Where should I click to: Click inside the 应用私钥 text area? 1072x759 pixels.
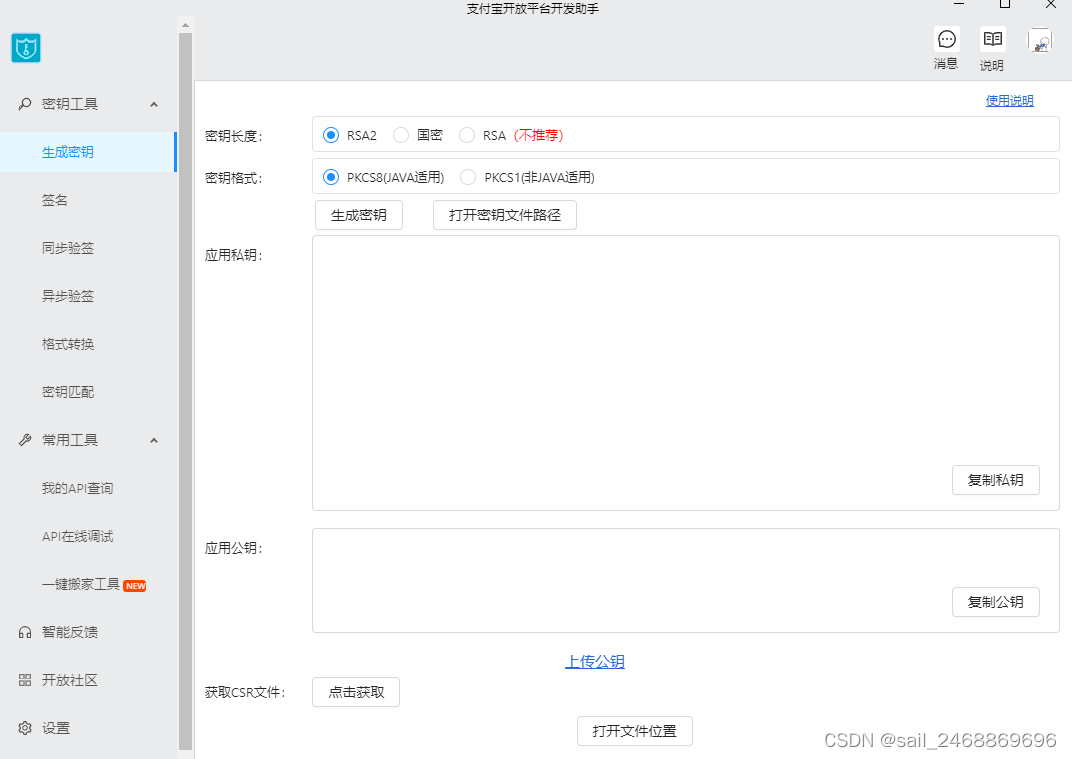click(686, 373)
